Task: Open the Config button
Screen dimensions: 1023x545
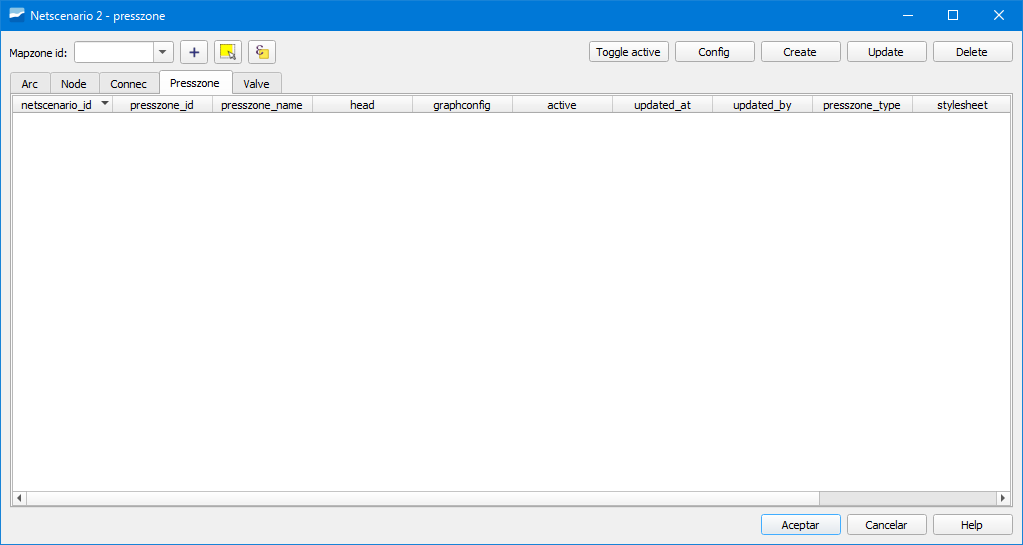Action: click(714, 52)
